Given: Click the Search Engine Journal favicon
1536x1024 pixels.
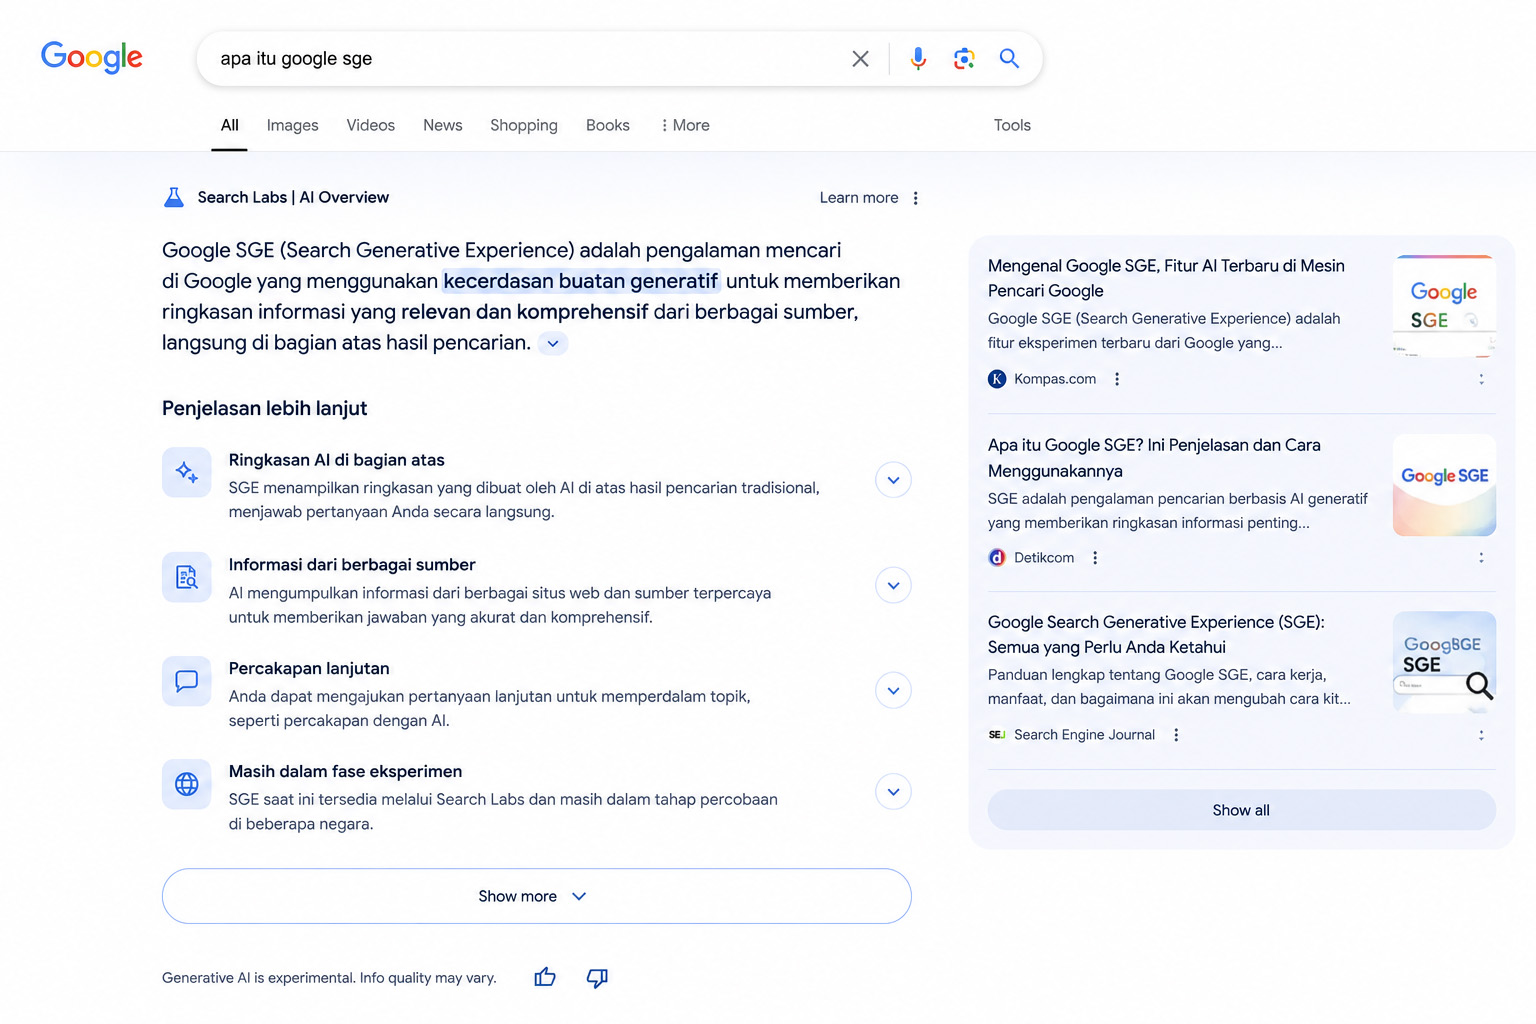Looking at the screenshot, I should pos(997,735).
